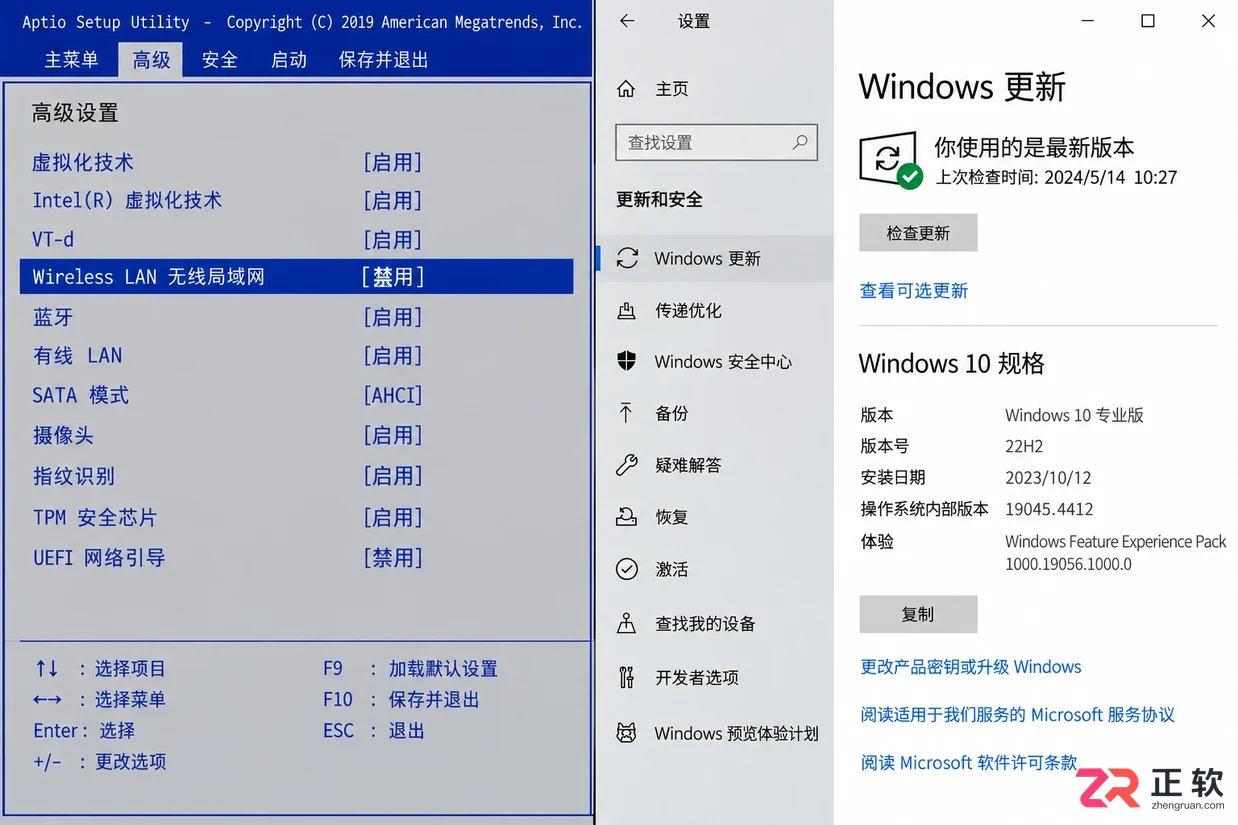Click the checkmark circle icon for 激活
The height and width of the screenshot is (825, 1238).
[x=627, y=569]
